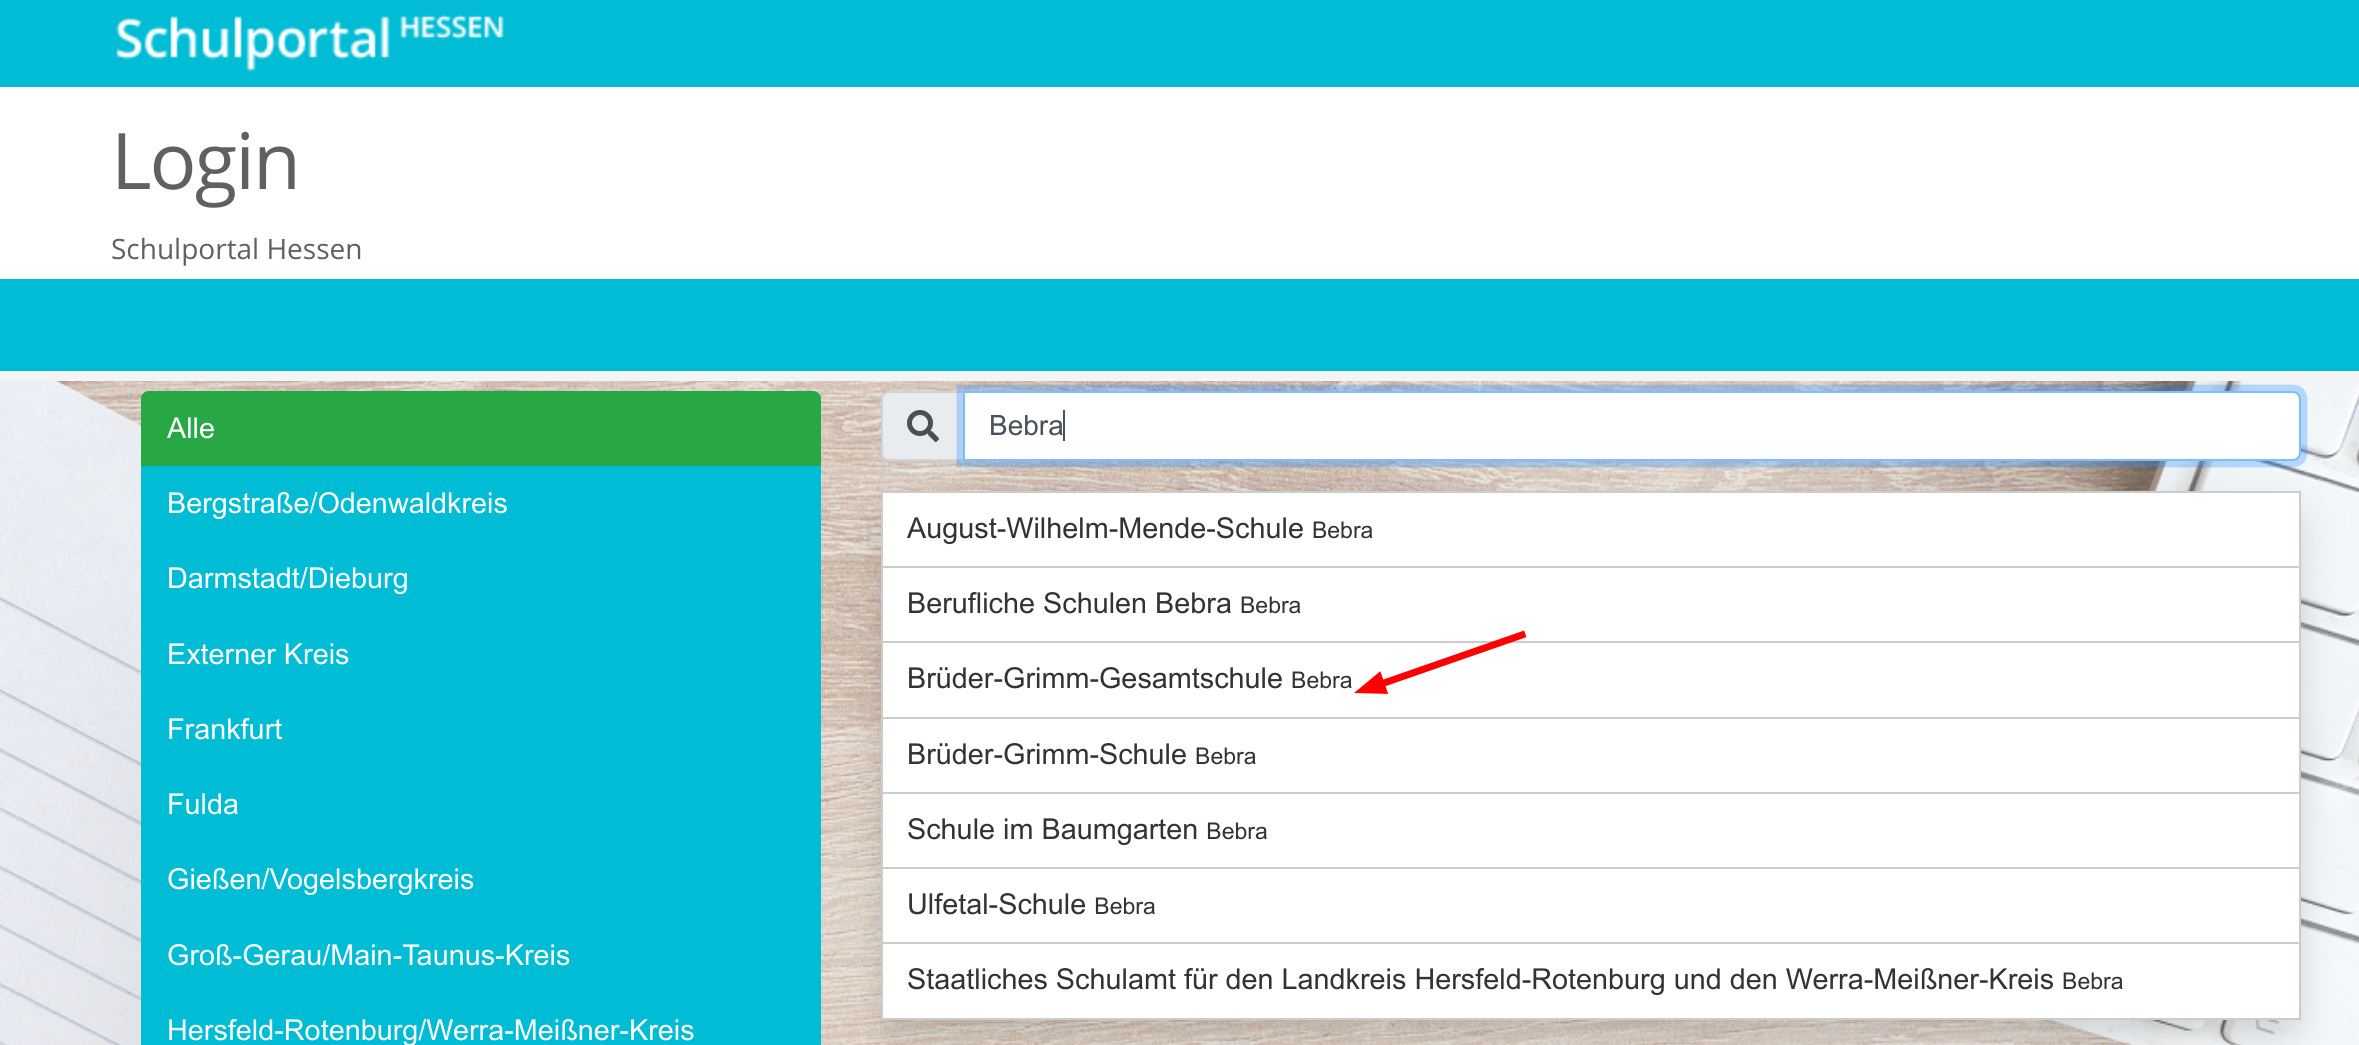Select Brüder-Grimm-Gesamtschule Bebra
2359x1045 pixels.
tap(1591, 680)
